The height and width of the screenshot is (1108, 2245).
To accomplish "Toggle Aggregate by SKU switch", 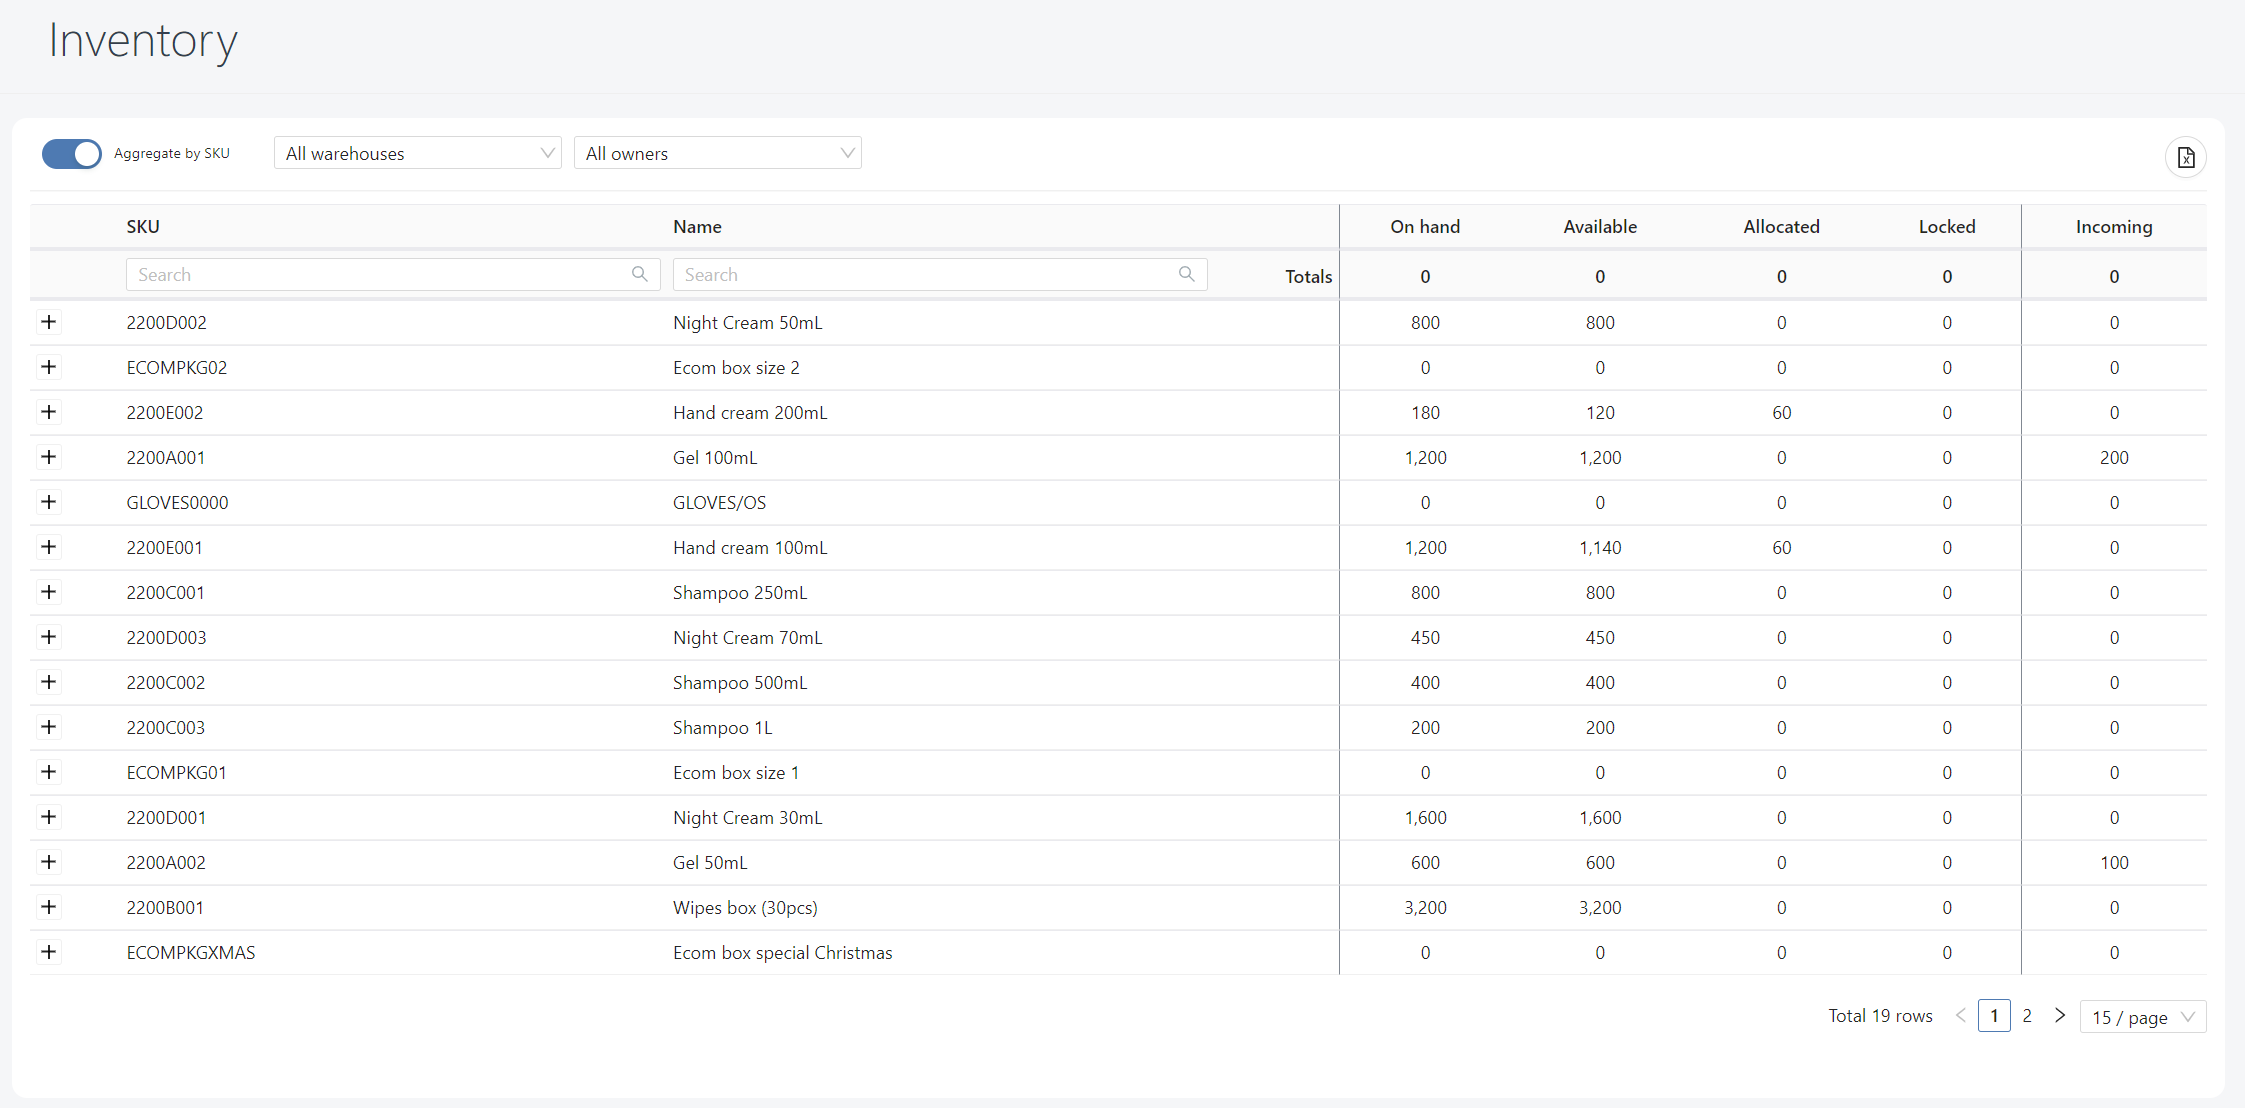I will (x=71, y=154).
